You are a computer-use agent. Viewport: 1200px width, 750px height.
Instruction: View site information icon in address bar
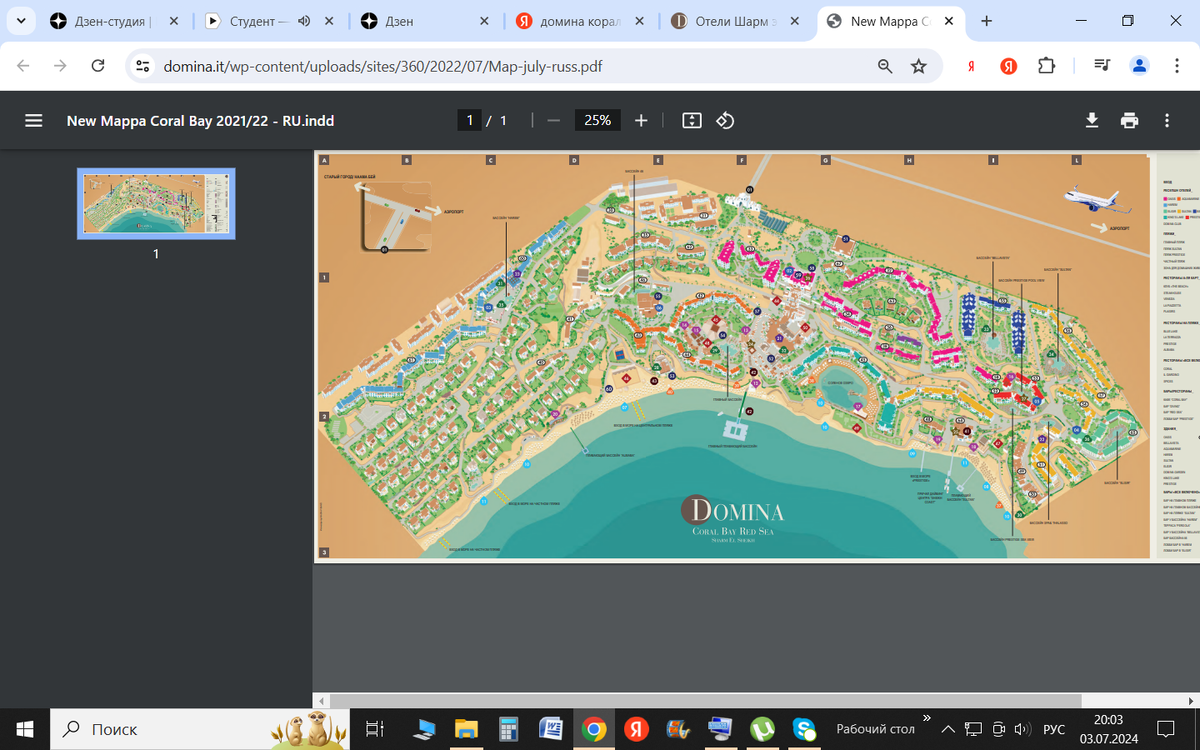(x=143, y=66)
